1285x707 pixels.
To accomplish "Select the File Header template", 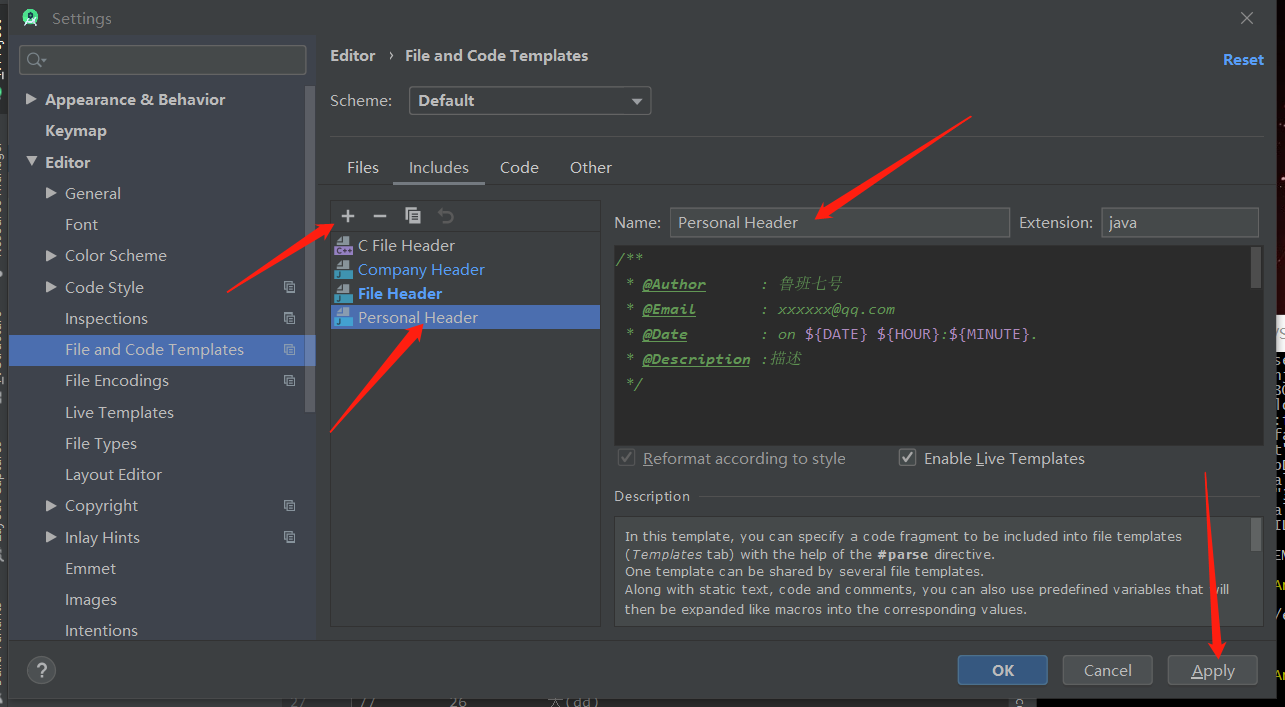I will click(399, 292).
